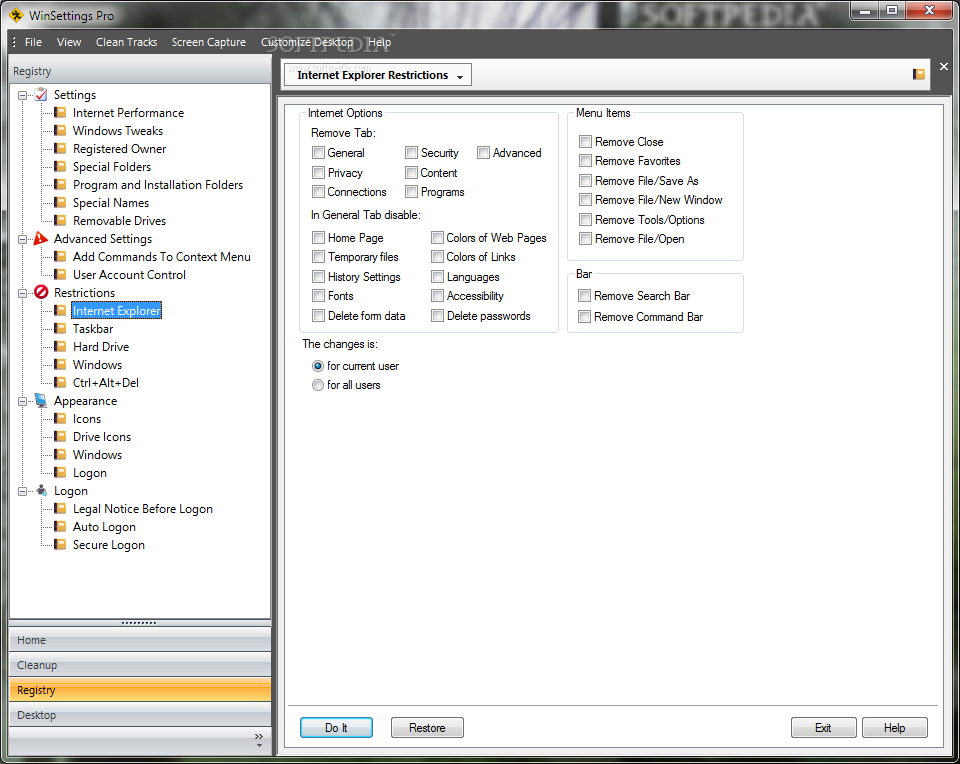Screen dimensions: 960x764
Task: Click the Removable Drives item icon
Action: [60, 220]
